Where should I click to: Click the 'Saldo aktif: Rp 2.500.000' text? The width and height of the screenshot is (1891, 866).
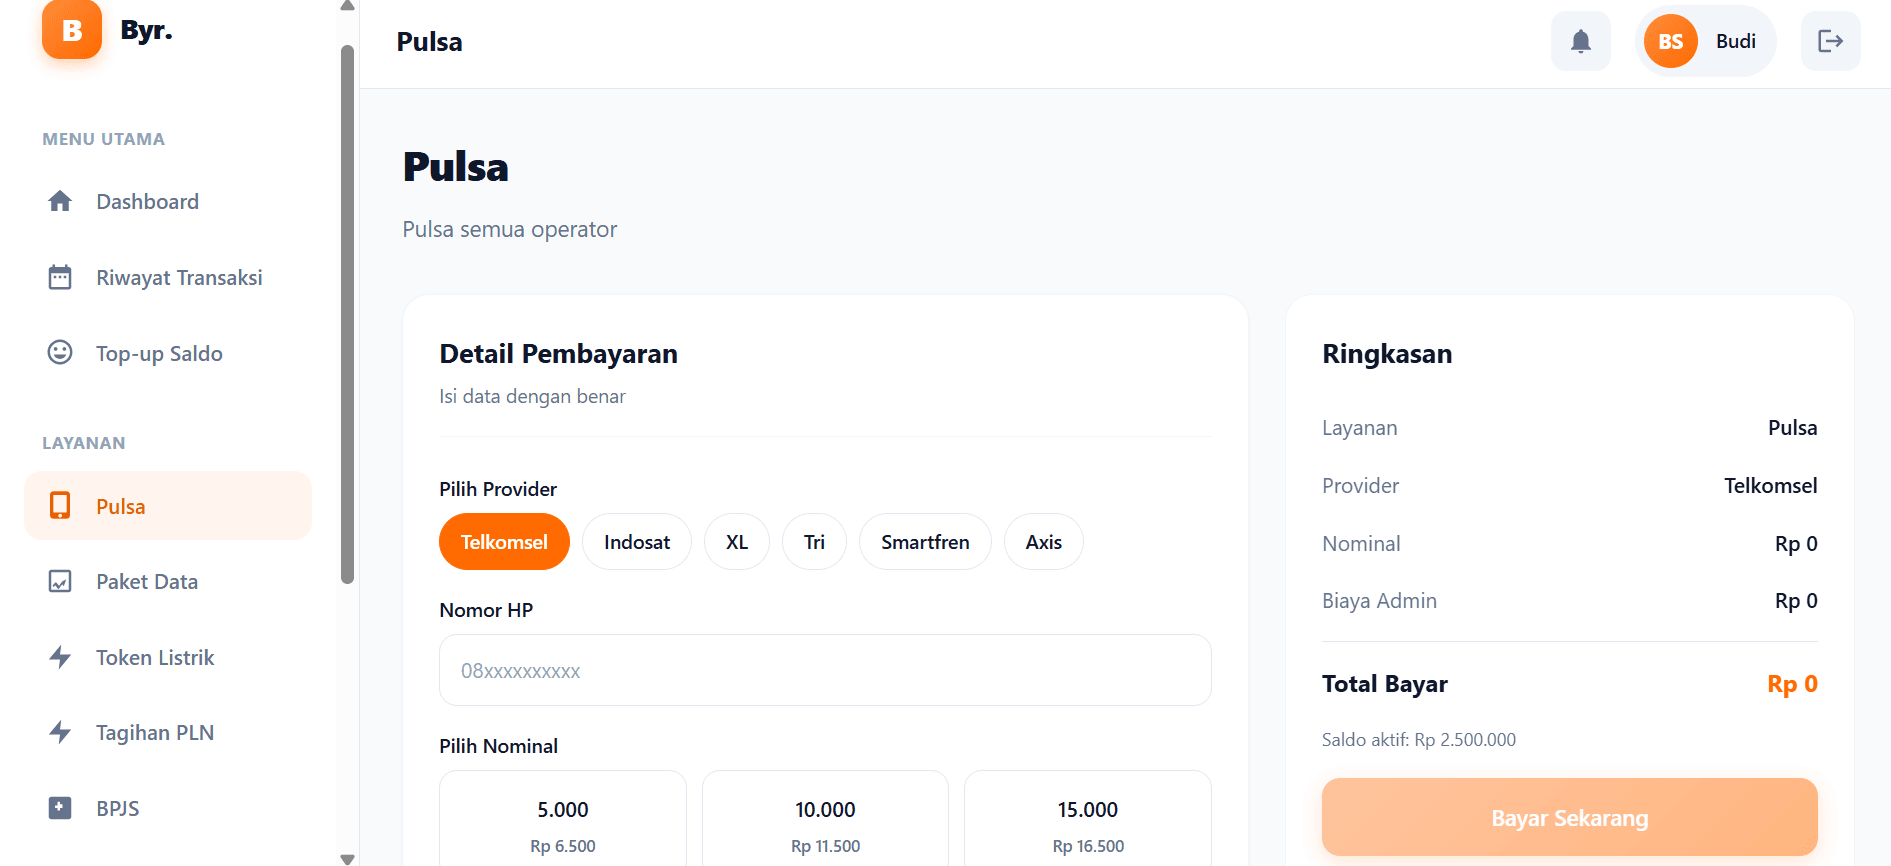tap(1419, 740)
